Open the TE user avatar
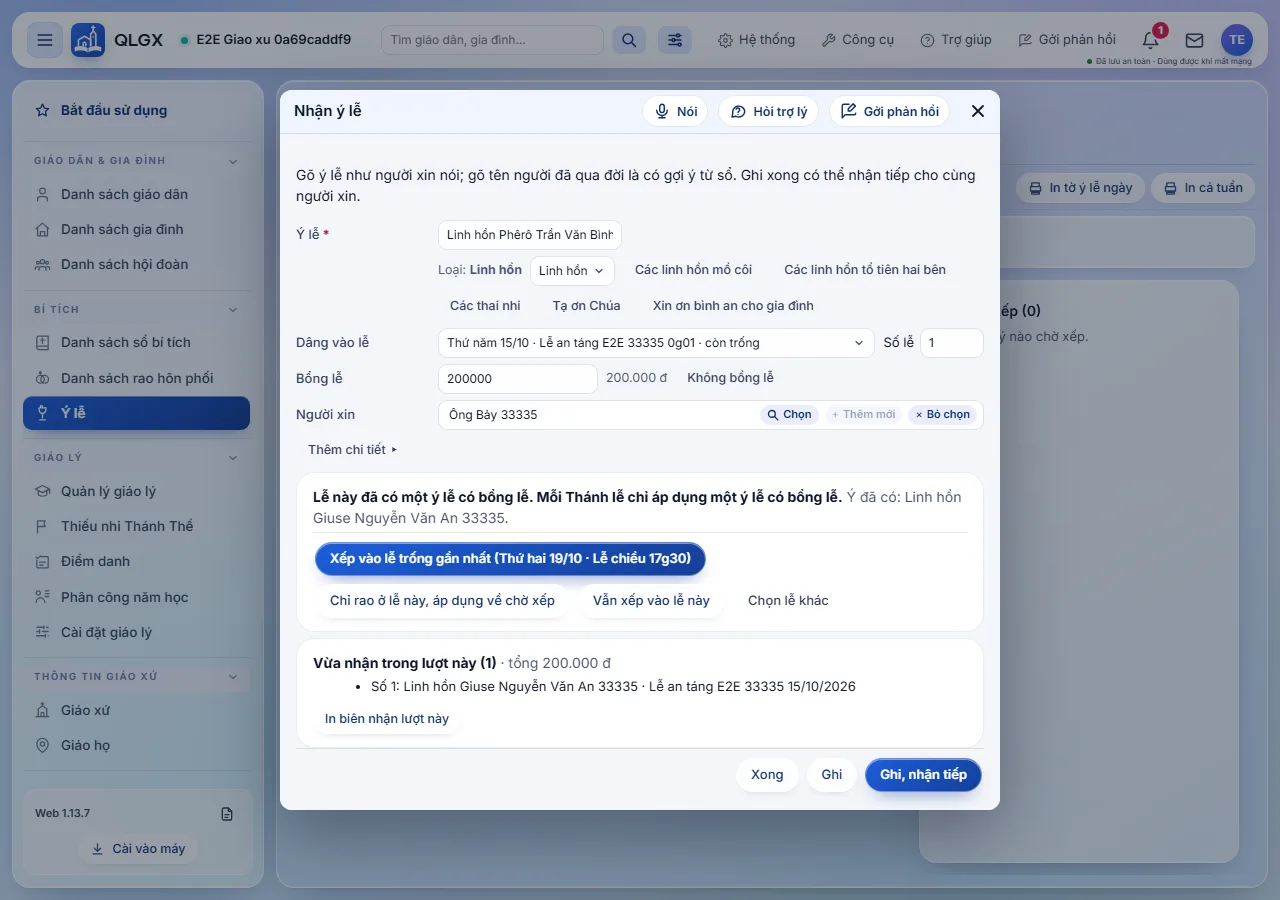The height and width of the screenshot is (900, 1280). pyautogui.click(x=1237, y=40)
